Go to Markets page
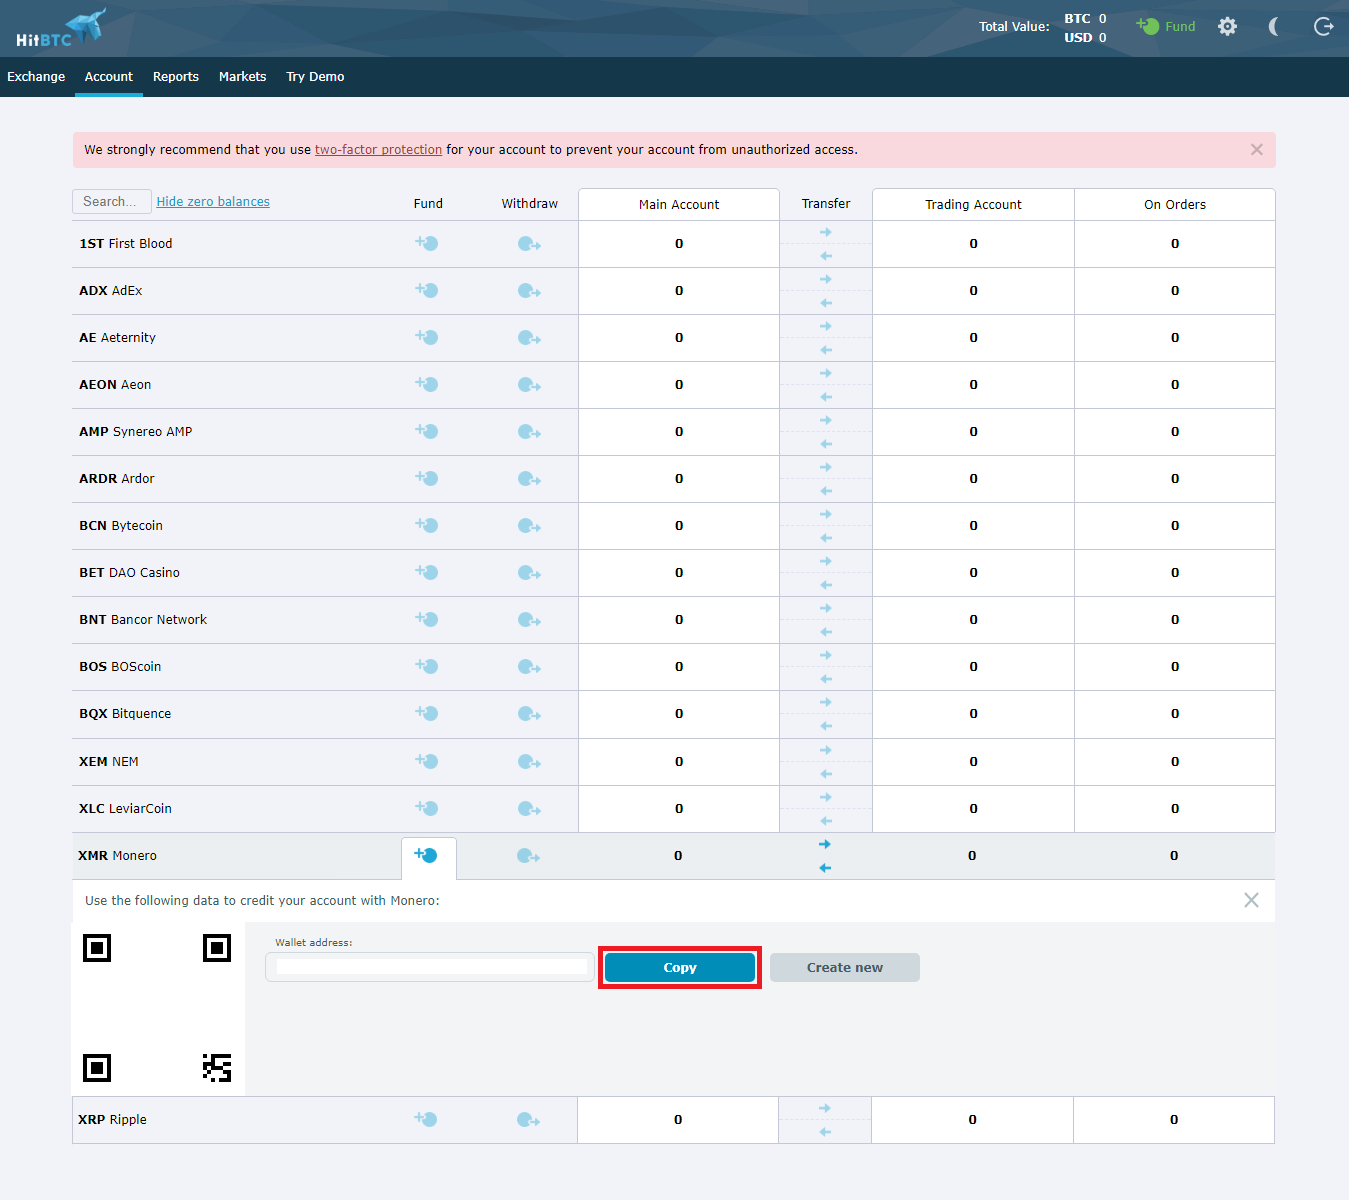The height and width of the screenshot is (1200, 1349). tap(242, 77)
